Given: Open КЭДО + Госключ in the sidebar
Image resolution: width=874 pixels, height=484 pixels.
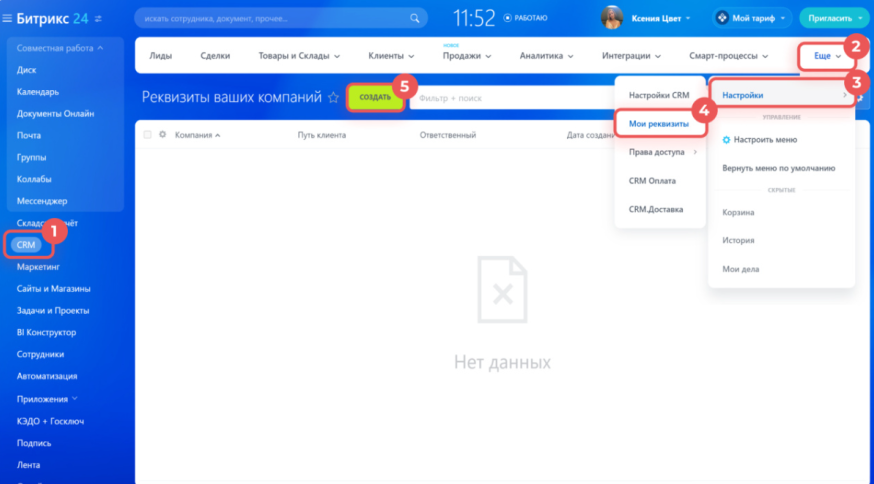Looking at the screenshot, I should (50, 421).
